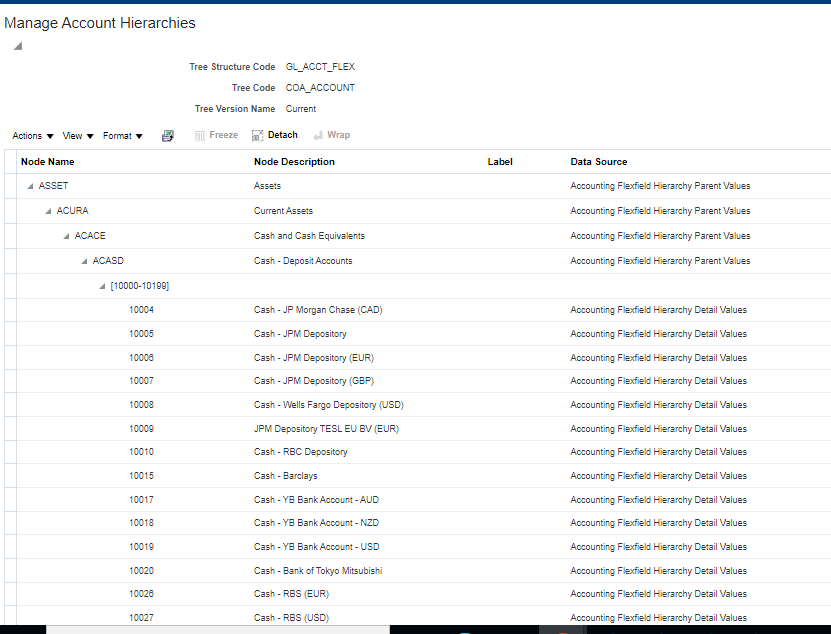
Task: Collapse the ASSET tree node
Action: [x=28, y=185]
